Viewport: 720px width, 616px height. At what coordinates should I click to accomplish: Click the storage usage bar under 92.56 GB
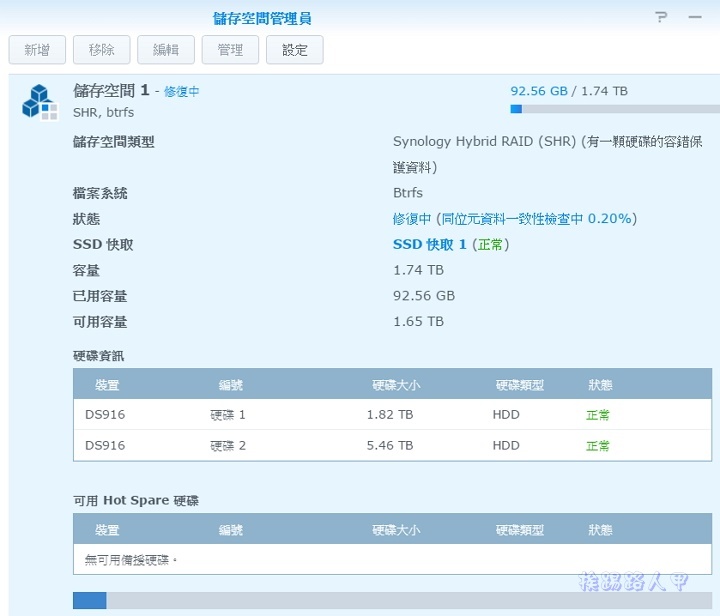(x=614, y=109)
